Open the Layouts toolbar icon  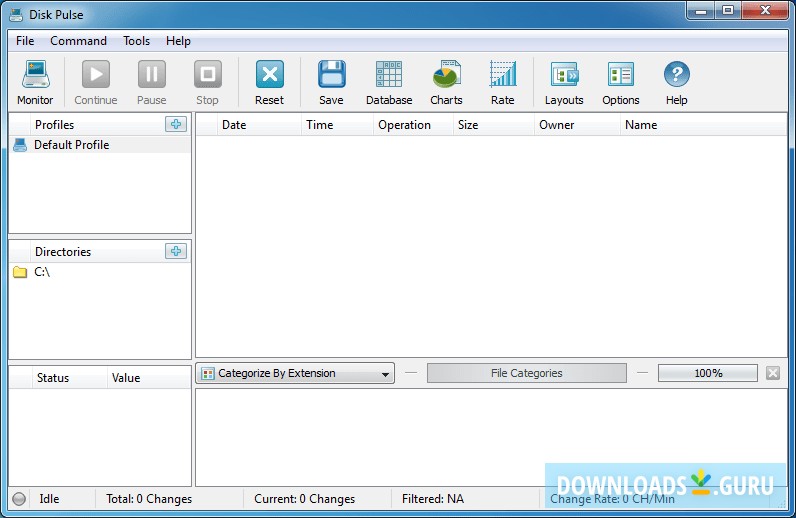point(564,76)
